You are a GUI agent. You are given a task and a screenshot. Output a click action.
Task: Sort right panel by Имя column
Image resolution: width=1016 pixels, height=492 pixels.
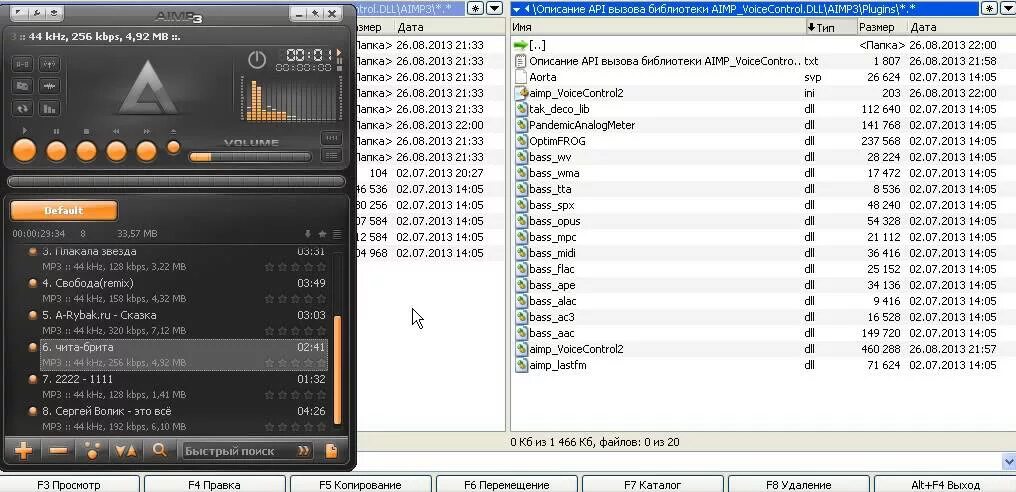[657, 27]
